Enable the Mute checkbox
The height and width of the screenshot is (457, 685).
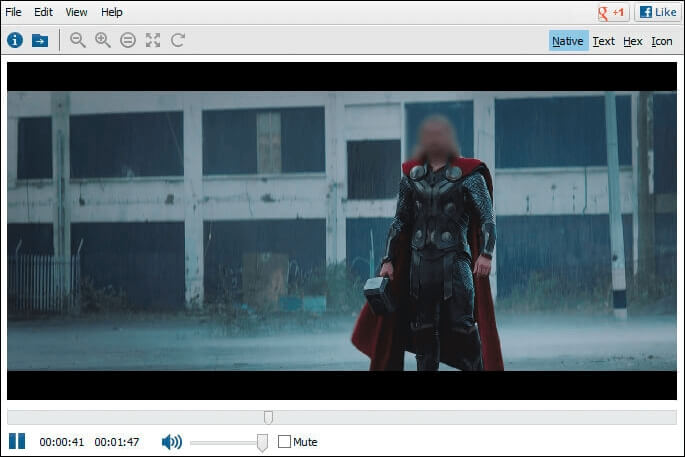pos(284,442)
